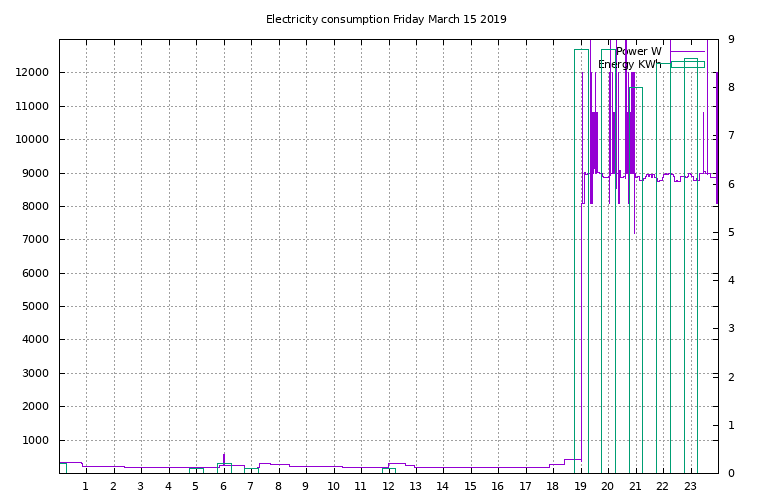Click hour label 14 on x-axis
Image resolution: width=768 pixels, height=500 pixels.
443,486
